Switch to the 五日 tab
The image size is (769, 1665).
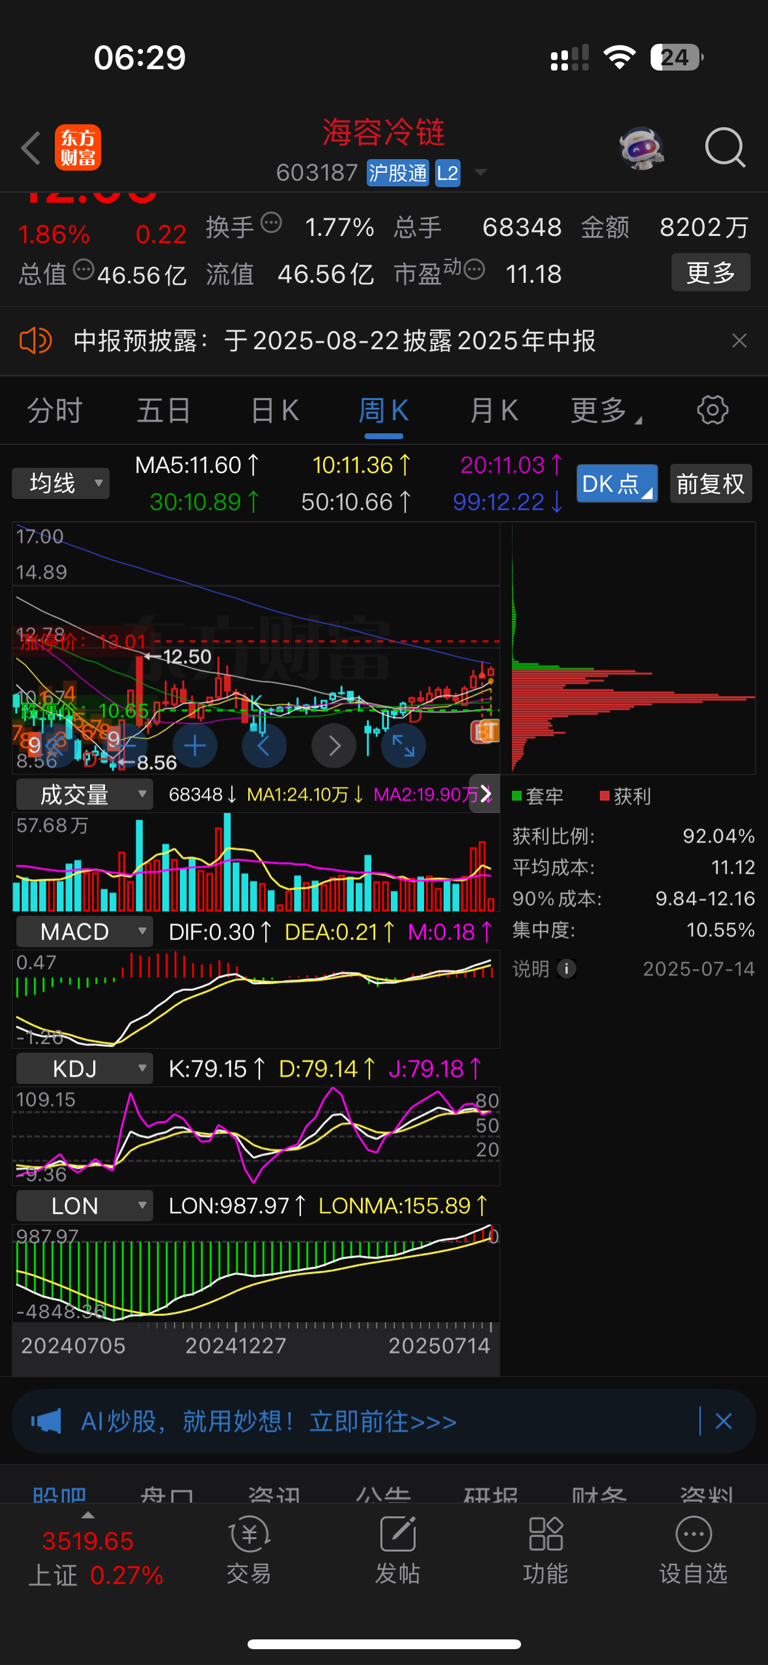click(164, 410)
